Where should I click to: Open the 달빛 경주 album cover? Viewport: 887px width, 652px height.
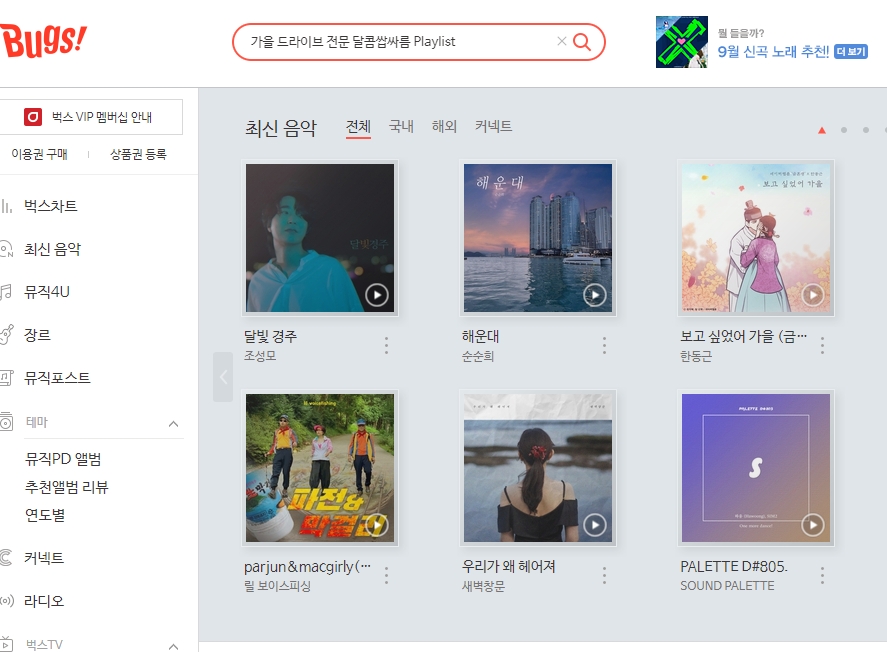pos(320,238)
